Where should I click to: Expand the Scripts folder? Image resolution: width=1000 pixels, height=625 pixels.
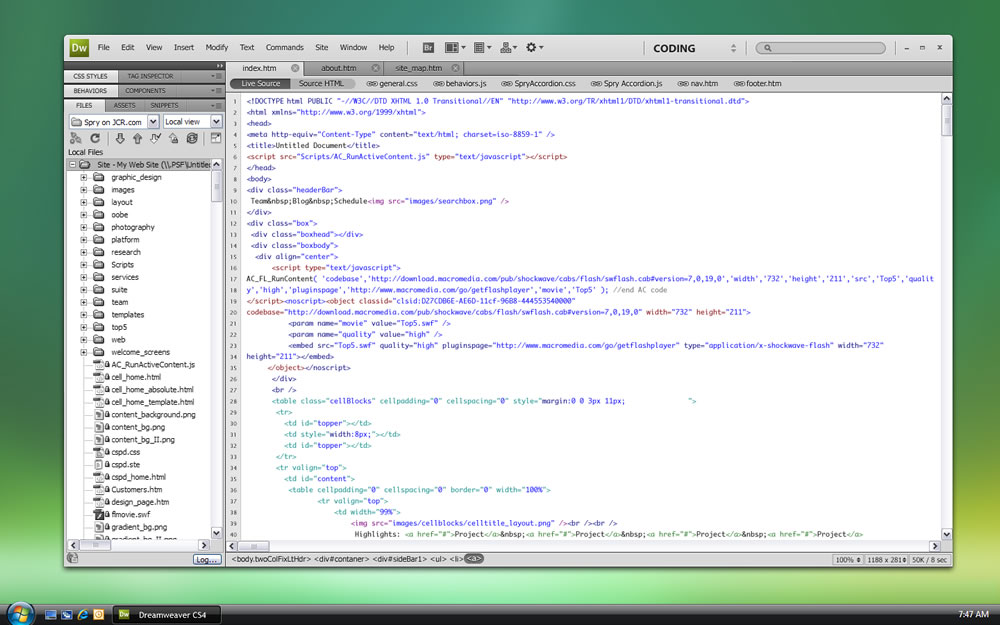pyautogui.click(x=84, y=265)
